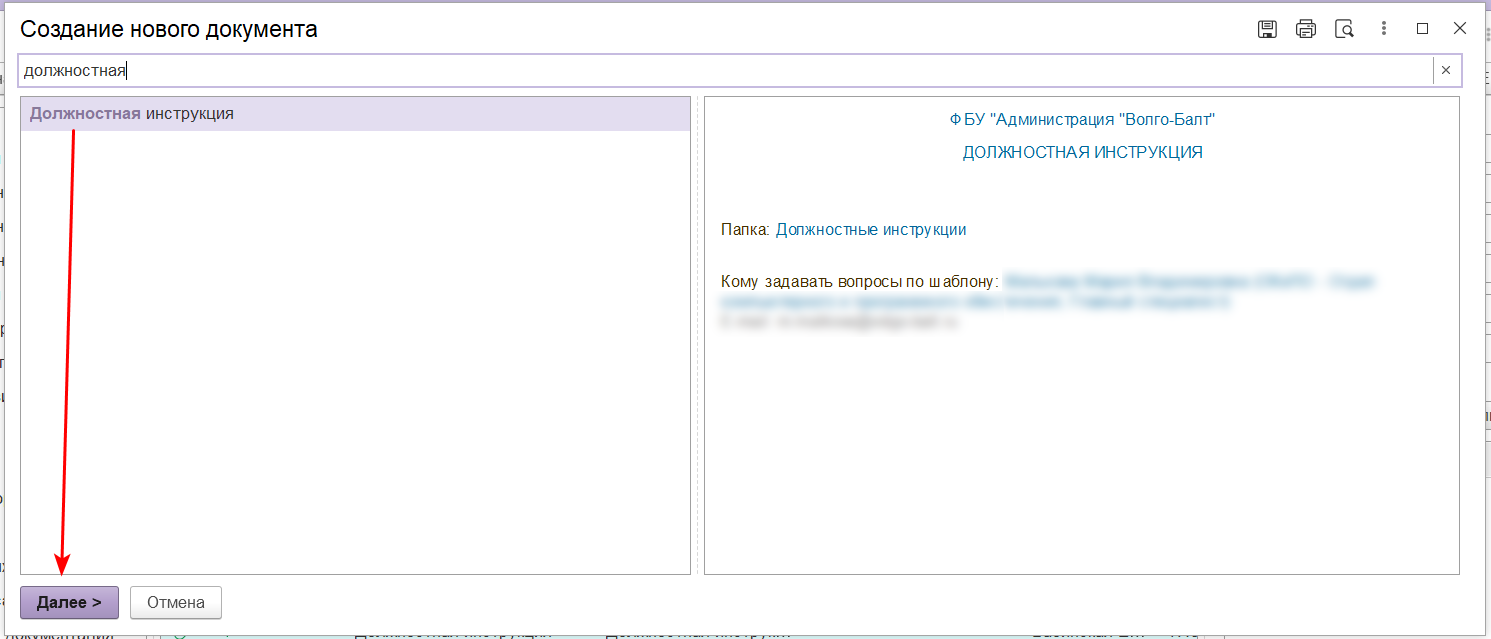This screenshot has height=639, width=1491.
Task: Maximize the document creation dialog
Action: coord(1422,29)
